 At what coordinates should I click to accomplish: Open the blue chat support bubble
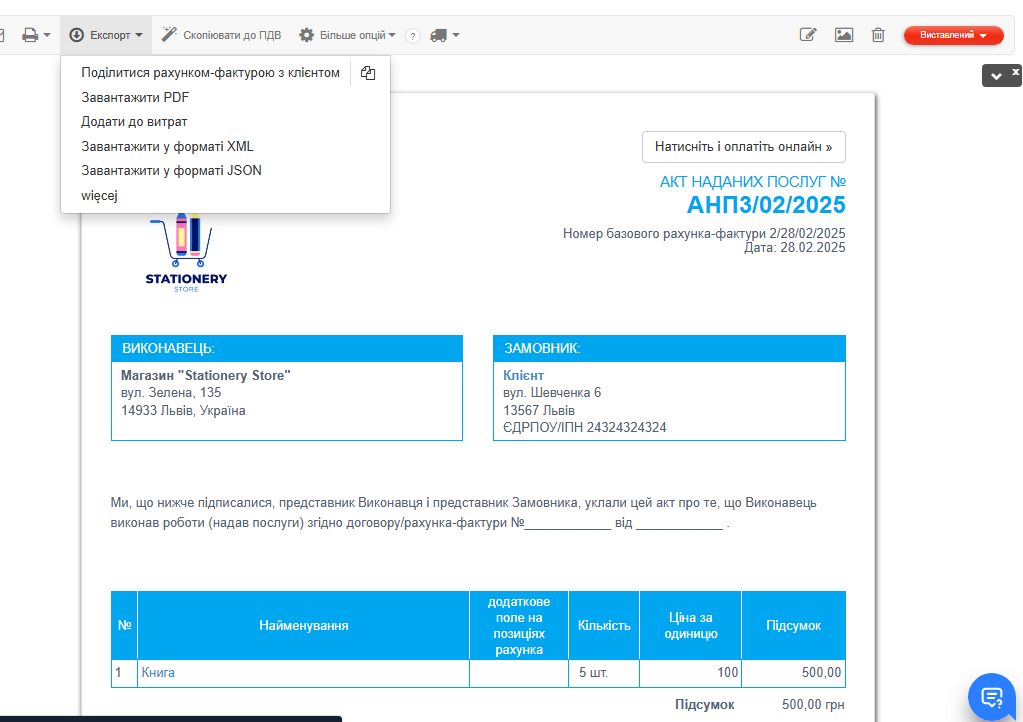click(991, 697)
